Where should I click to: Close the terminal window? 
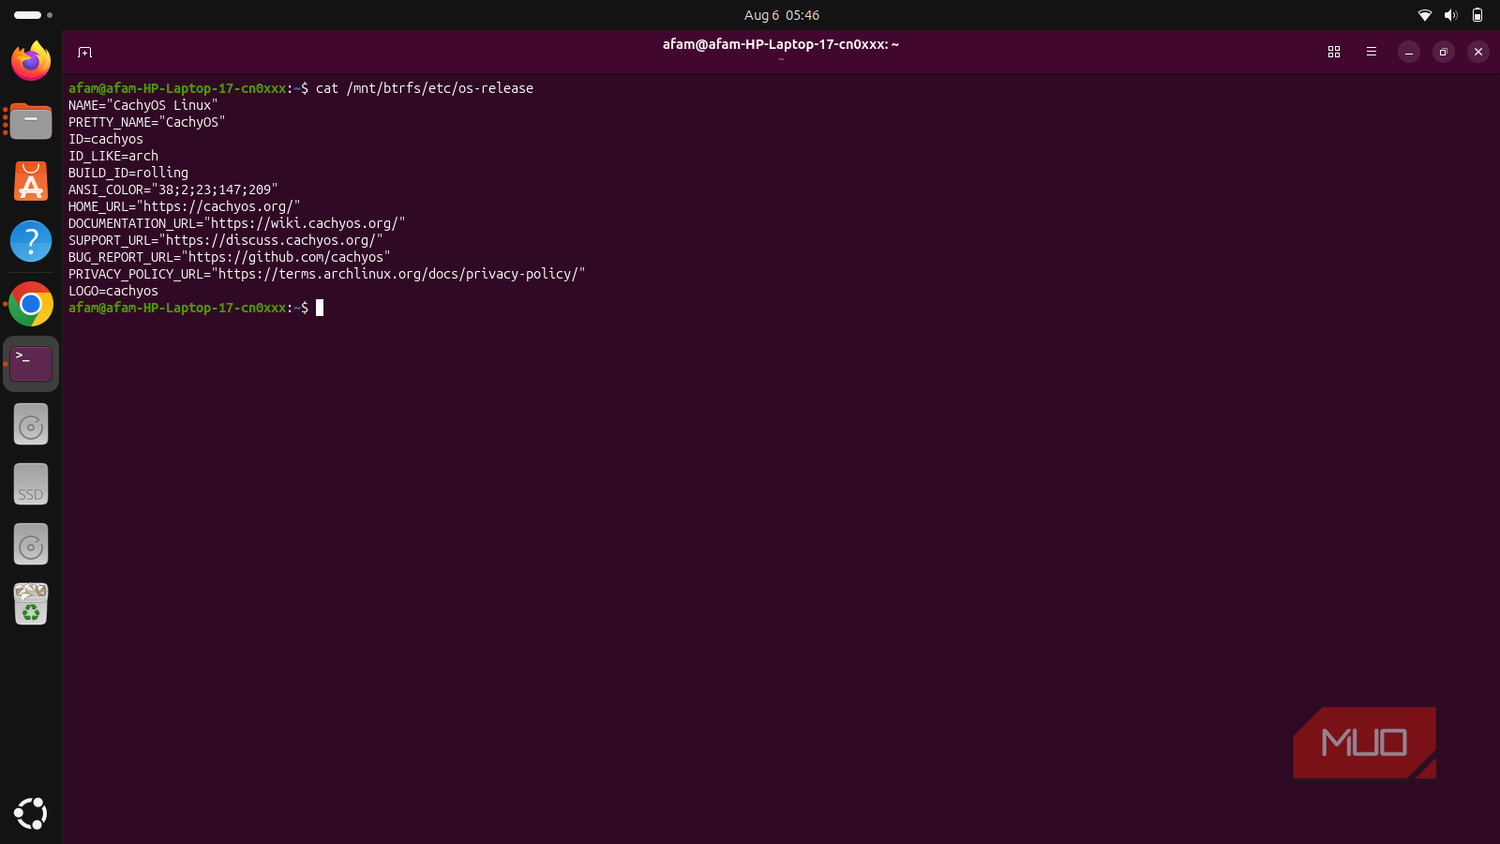pos(1478,52)
